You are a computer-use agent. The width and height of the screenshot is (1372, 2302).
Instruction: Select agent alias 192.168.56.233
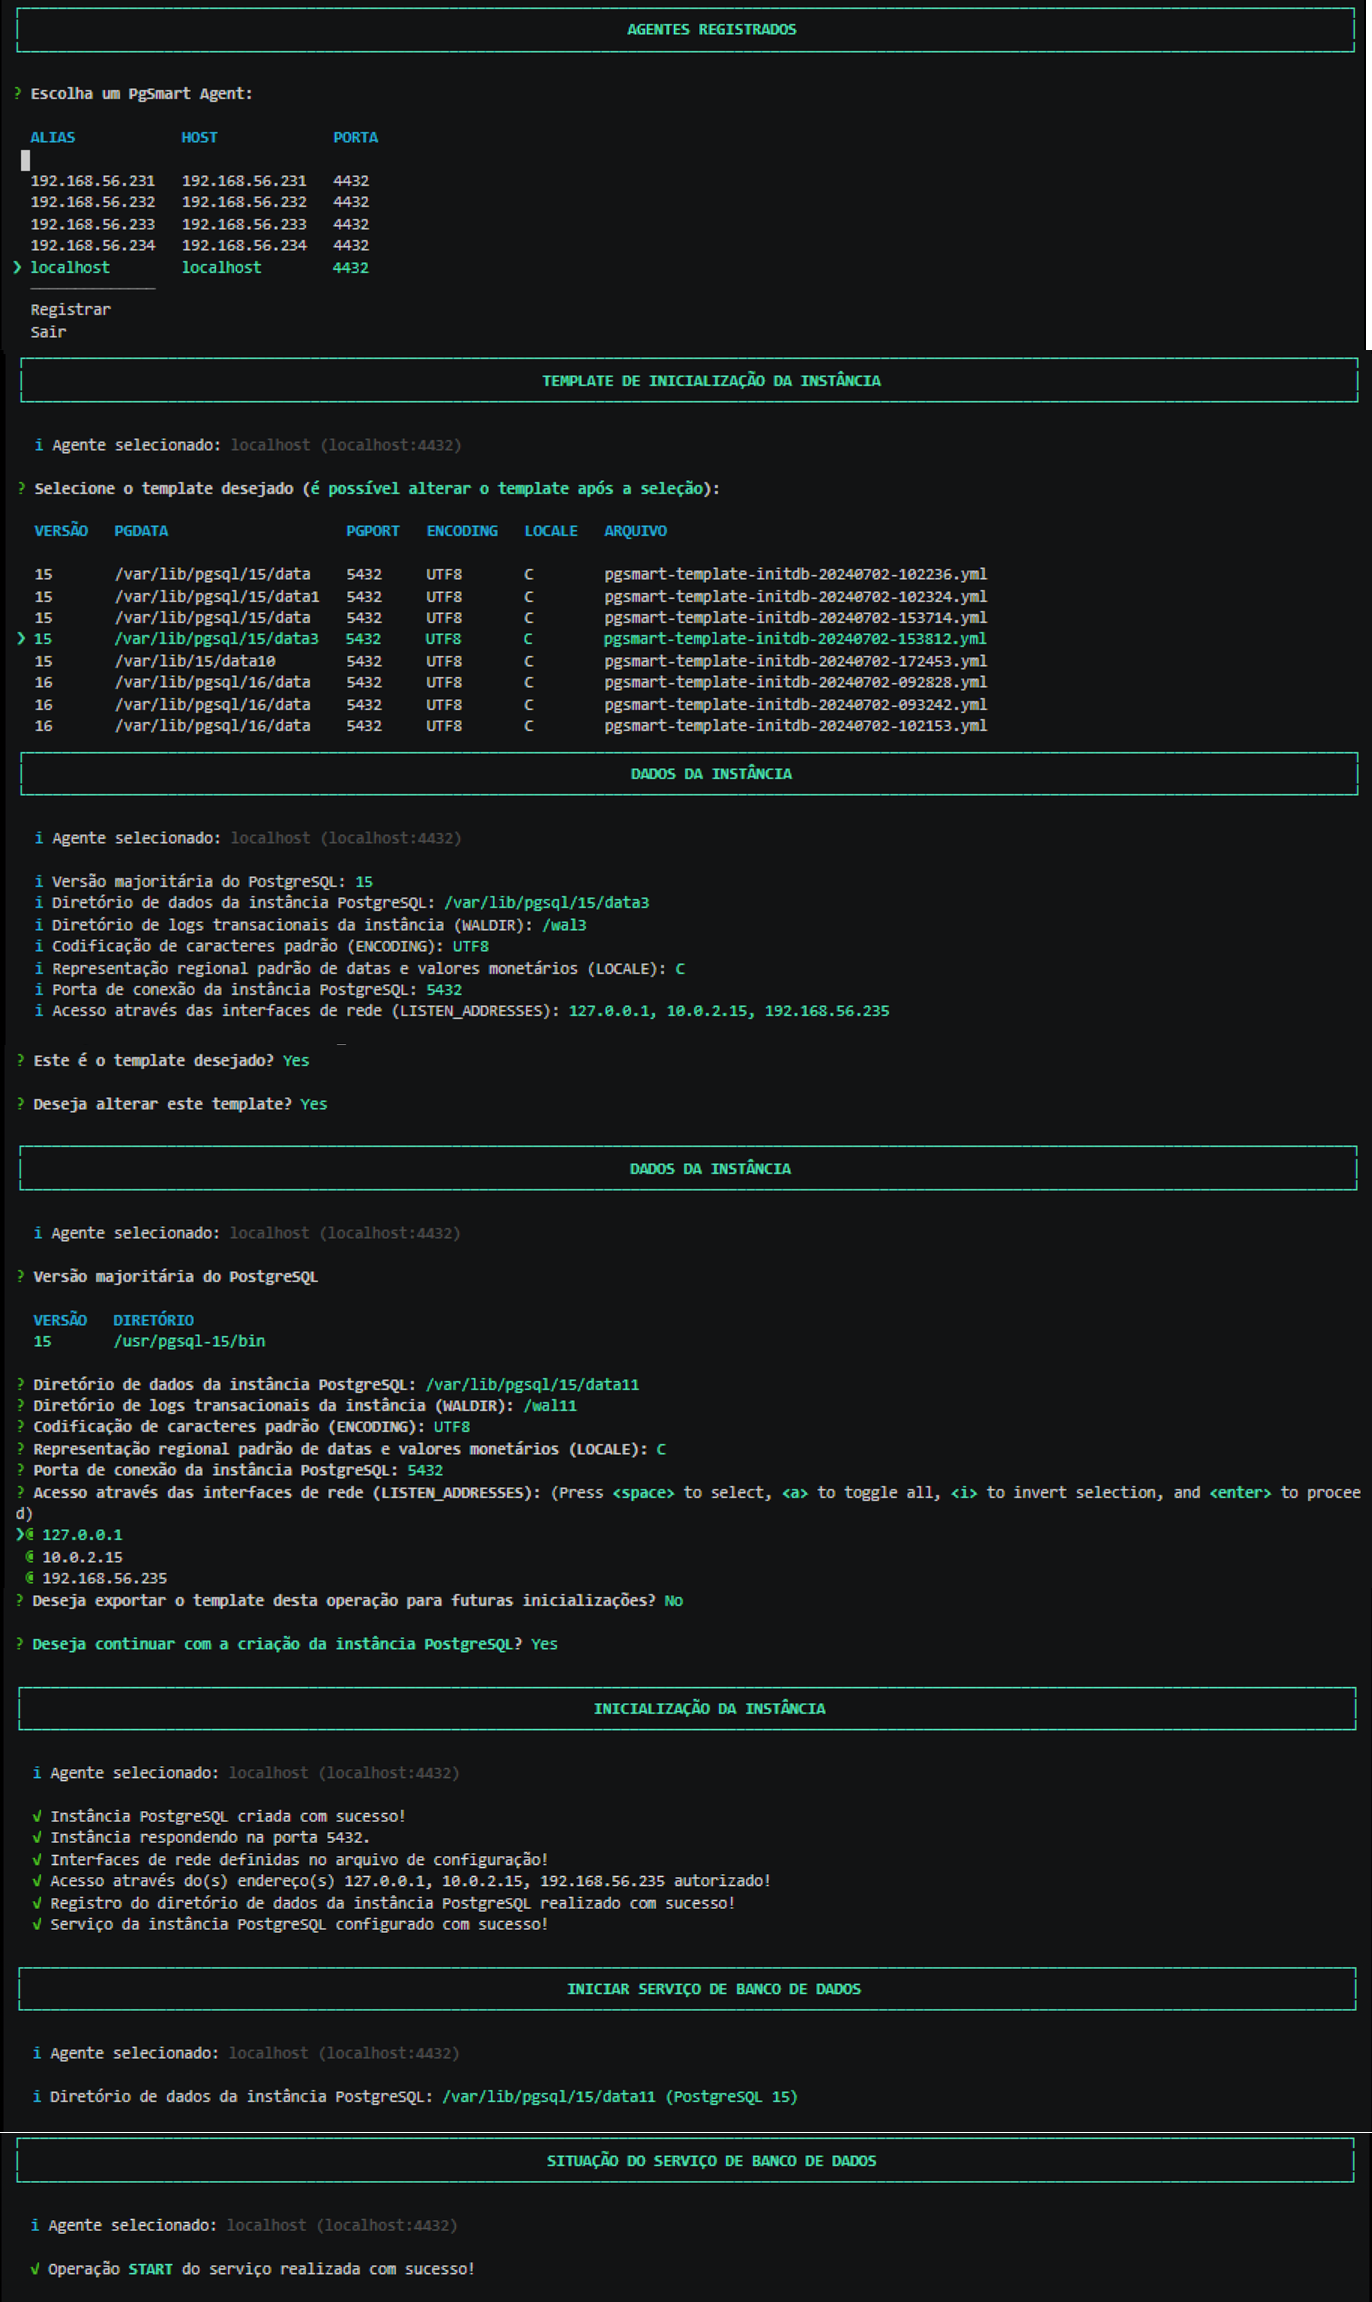coord(92,224)
